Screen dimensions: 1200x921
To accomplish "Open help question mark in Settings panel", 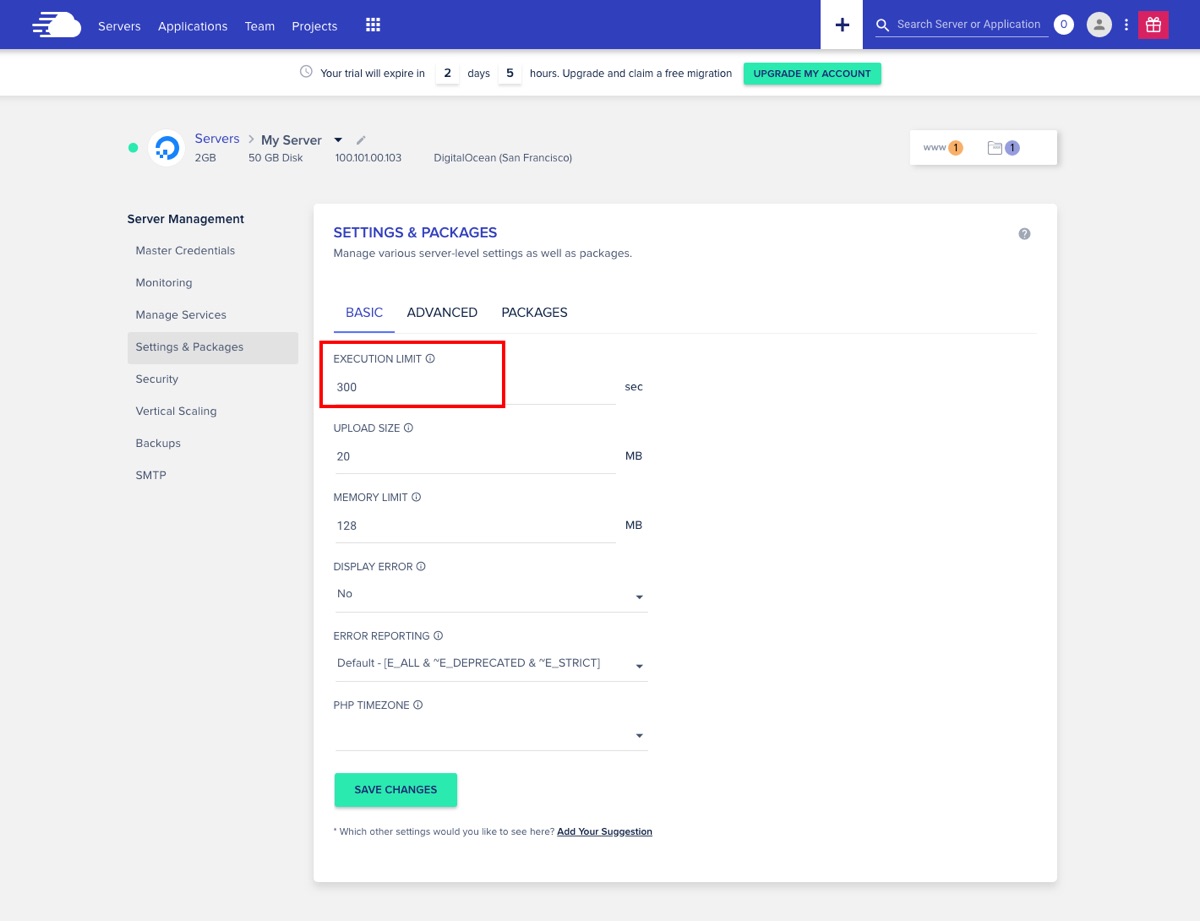I will (x=1024, y=234).
